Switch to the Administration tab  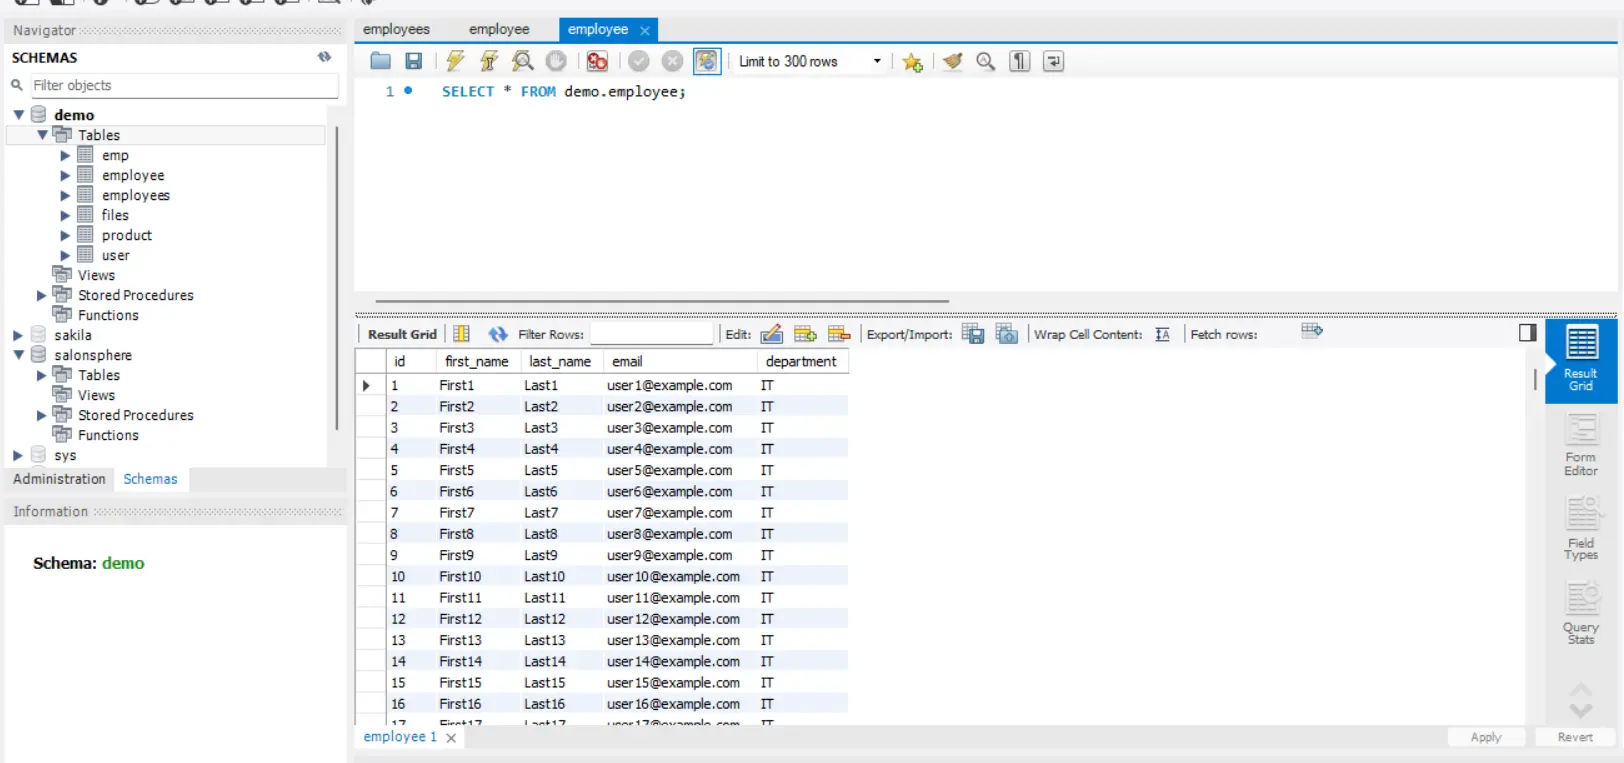click(x=59, y=479)
